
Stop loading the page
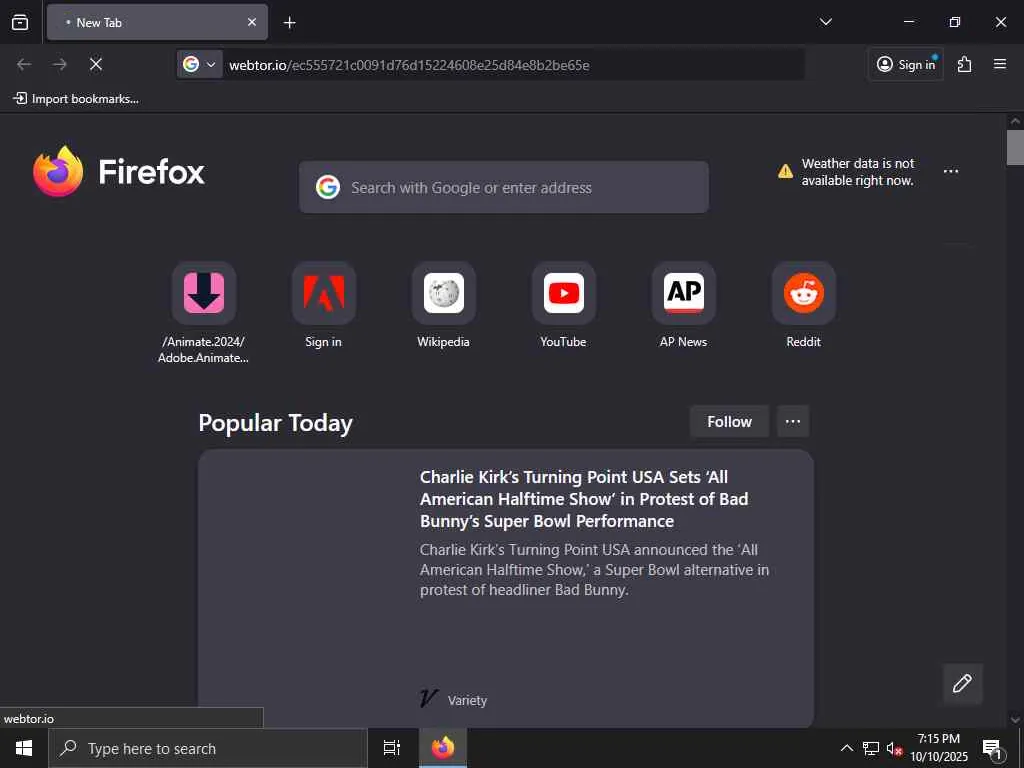96,64
